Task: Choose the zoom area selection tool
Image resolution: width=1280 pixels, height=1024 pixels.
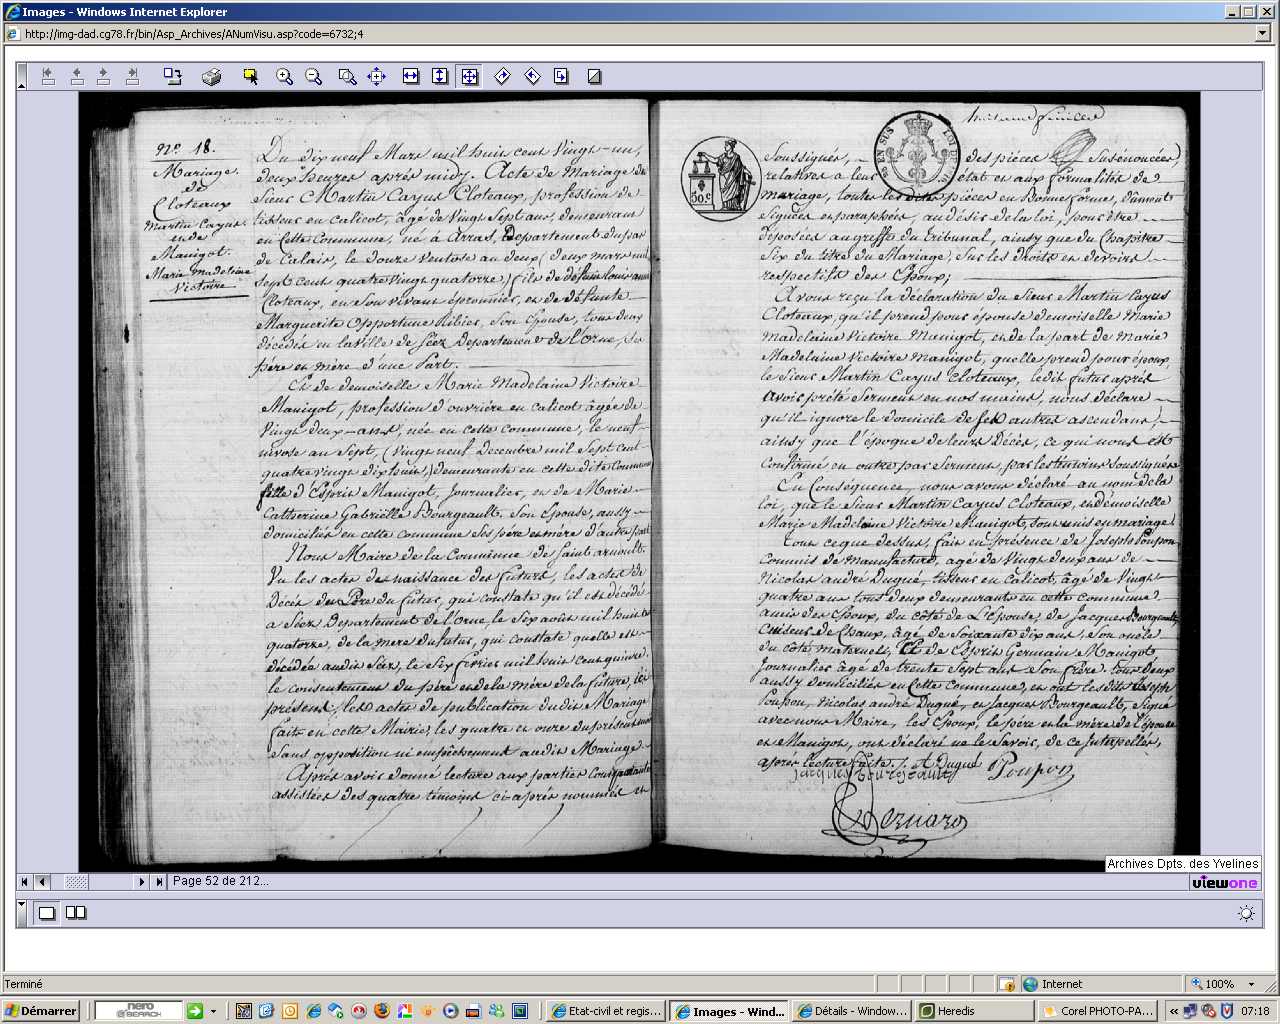Action: pyautogui.click(x=347, y=76)
